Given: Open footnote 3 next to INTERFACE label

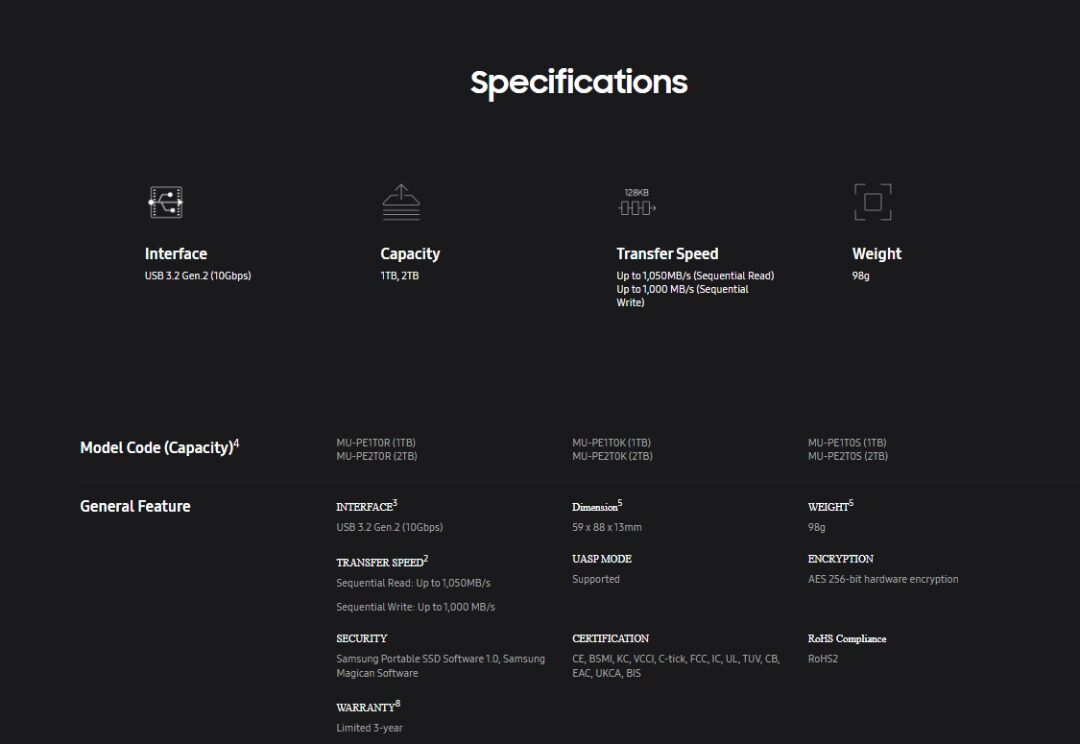Looking at the screenshot, I should (395, 503).
